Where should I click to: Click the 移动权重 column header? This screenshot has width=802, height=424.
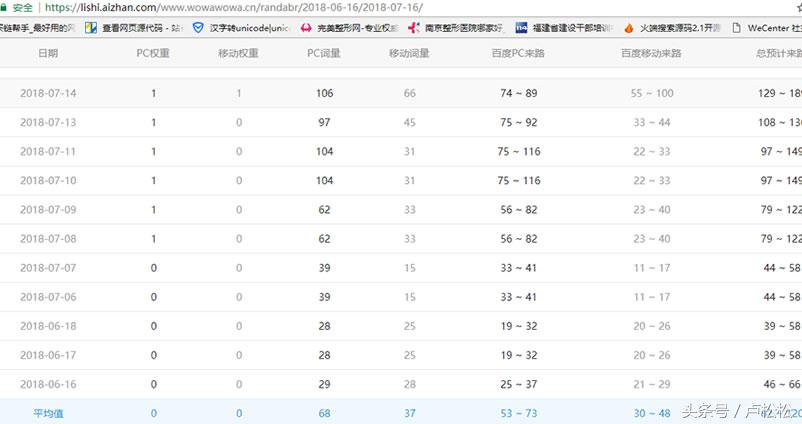tap(238, 53)
